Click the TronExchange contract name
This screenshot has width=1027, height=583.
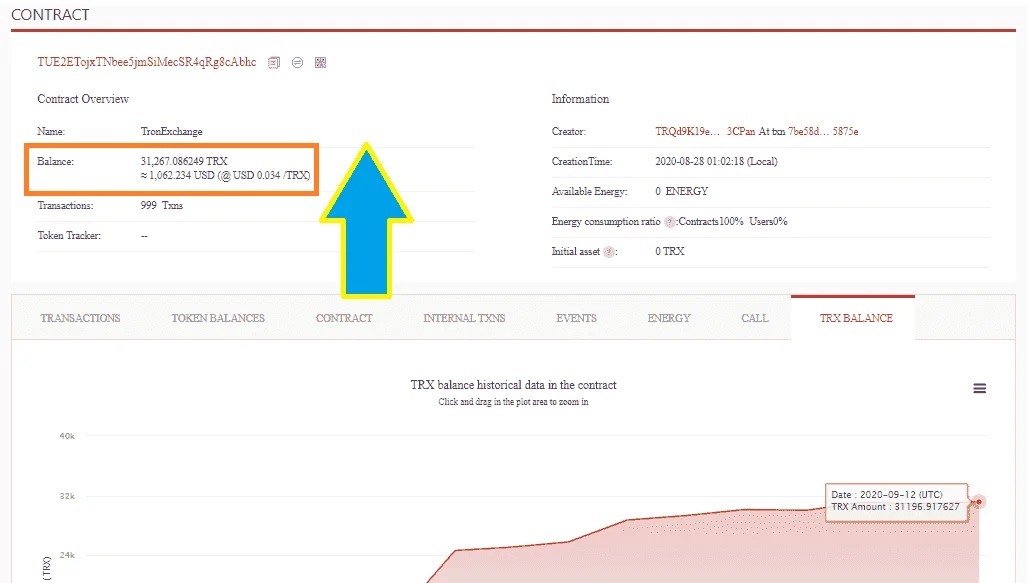point(172,132)
